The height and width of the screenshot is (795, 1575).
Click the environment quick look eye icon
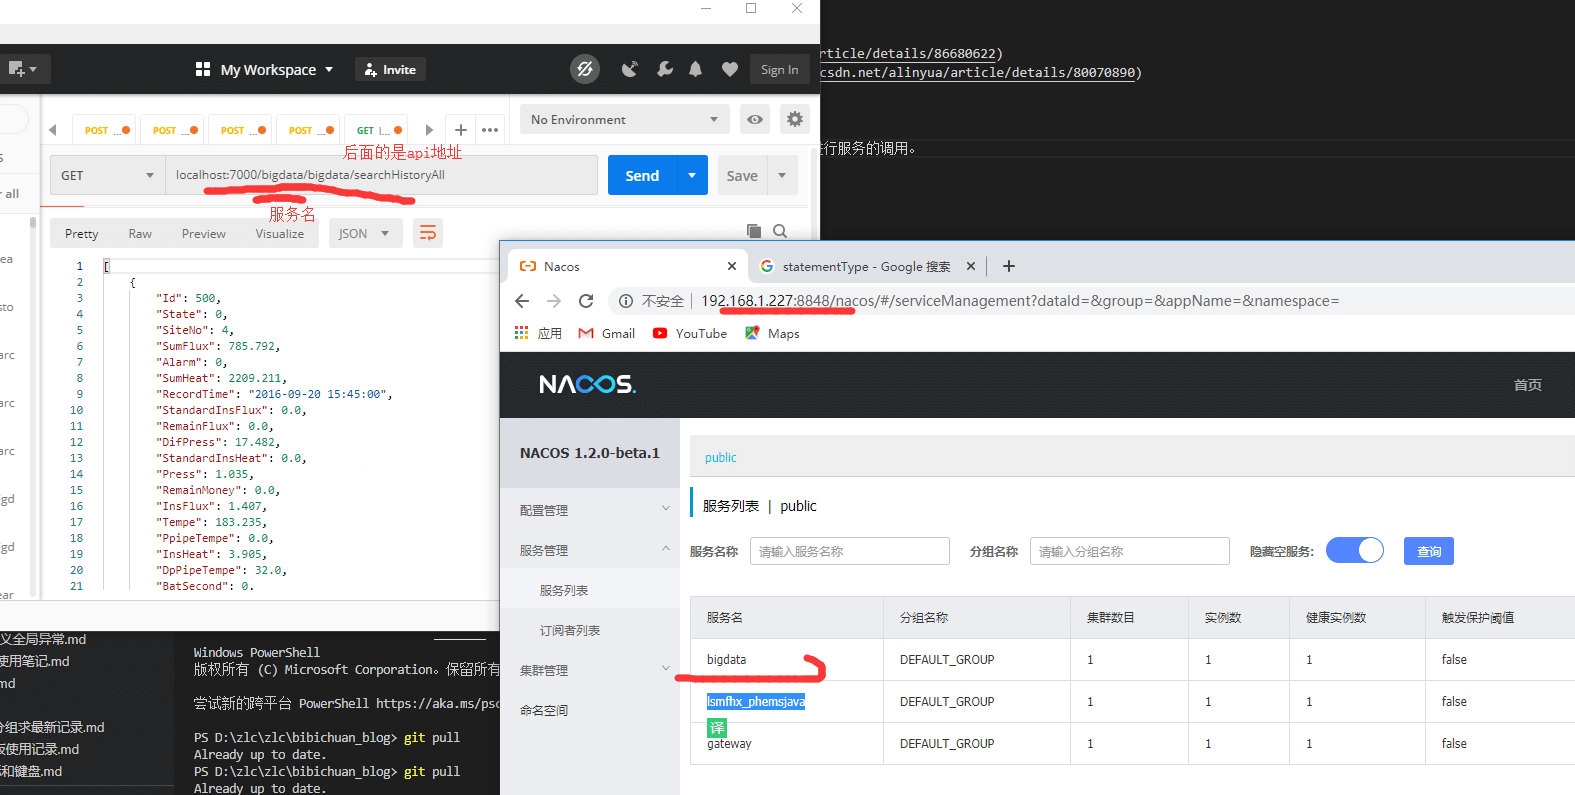coord(755,120)
